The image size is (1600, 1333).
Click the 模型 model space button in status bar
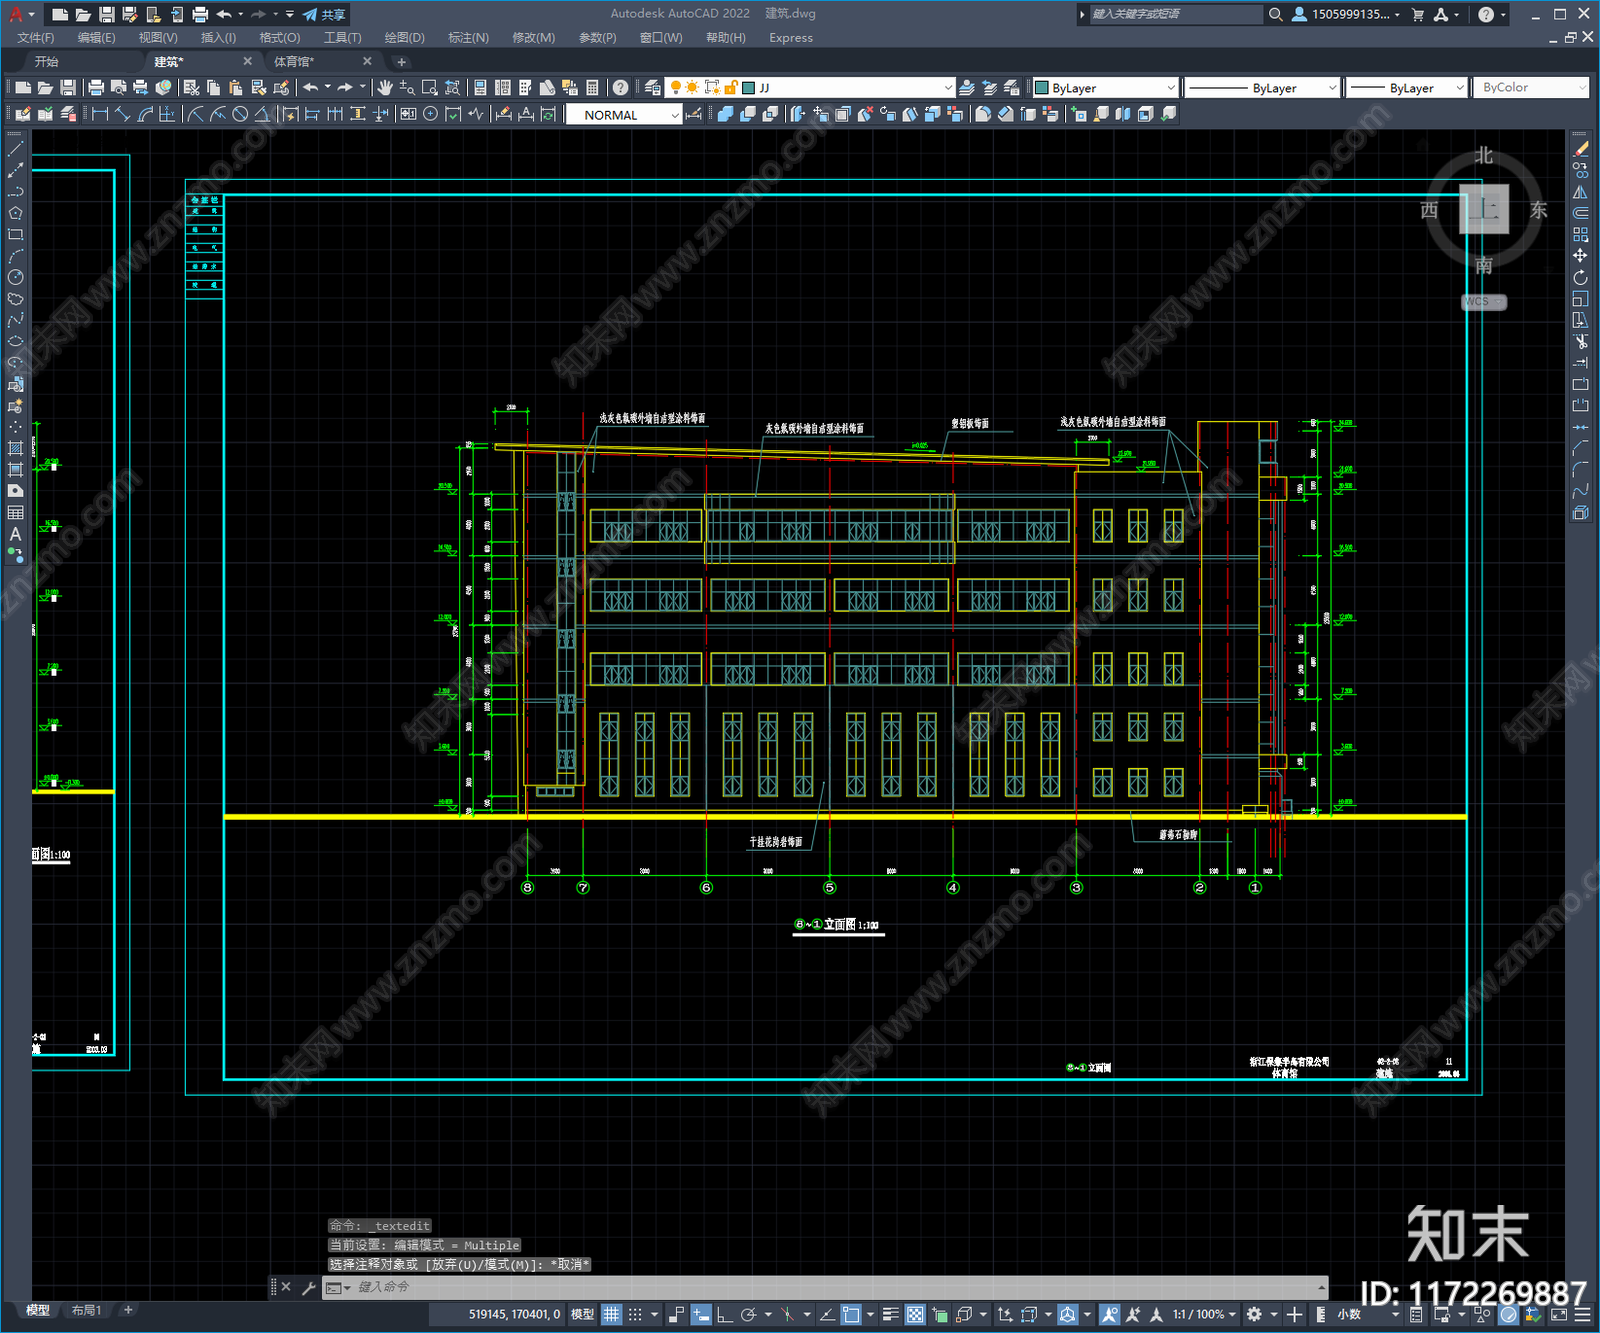tap(582, 1314)
